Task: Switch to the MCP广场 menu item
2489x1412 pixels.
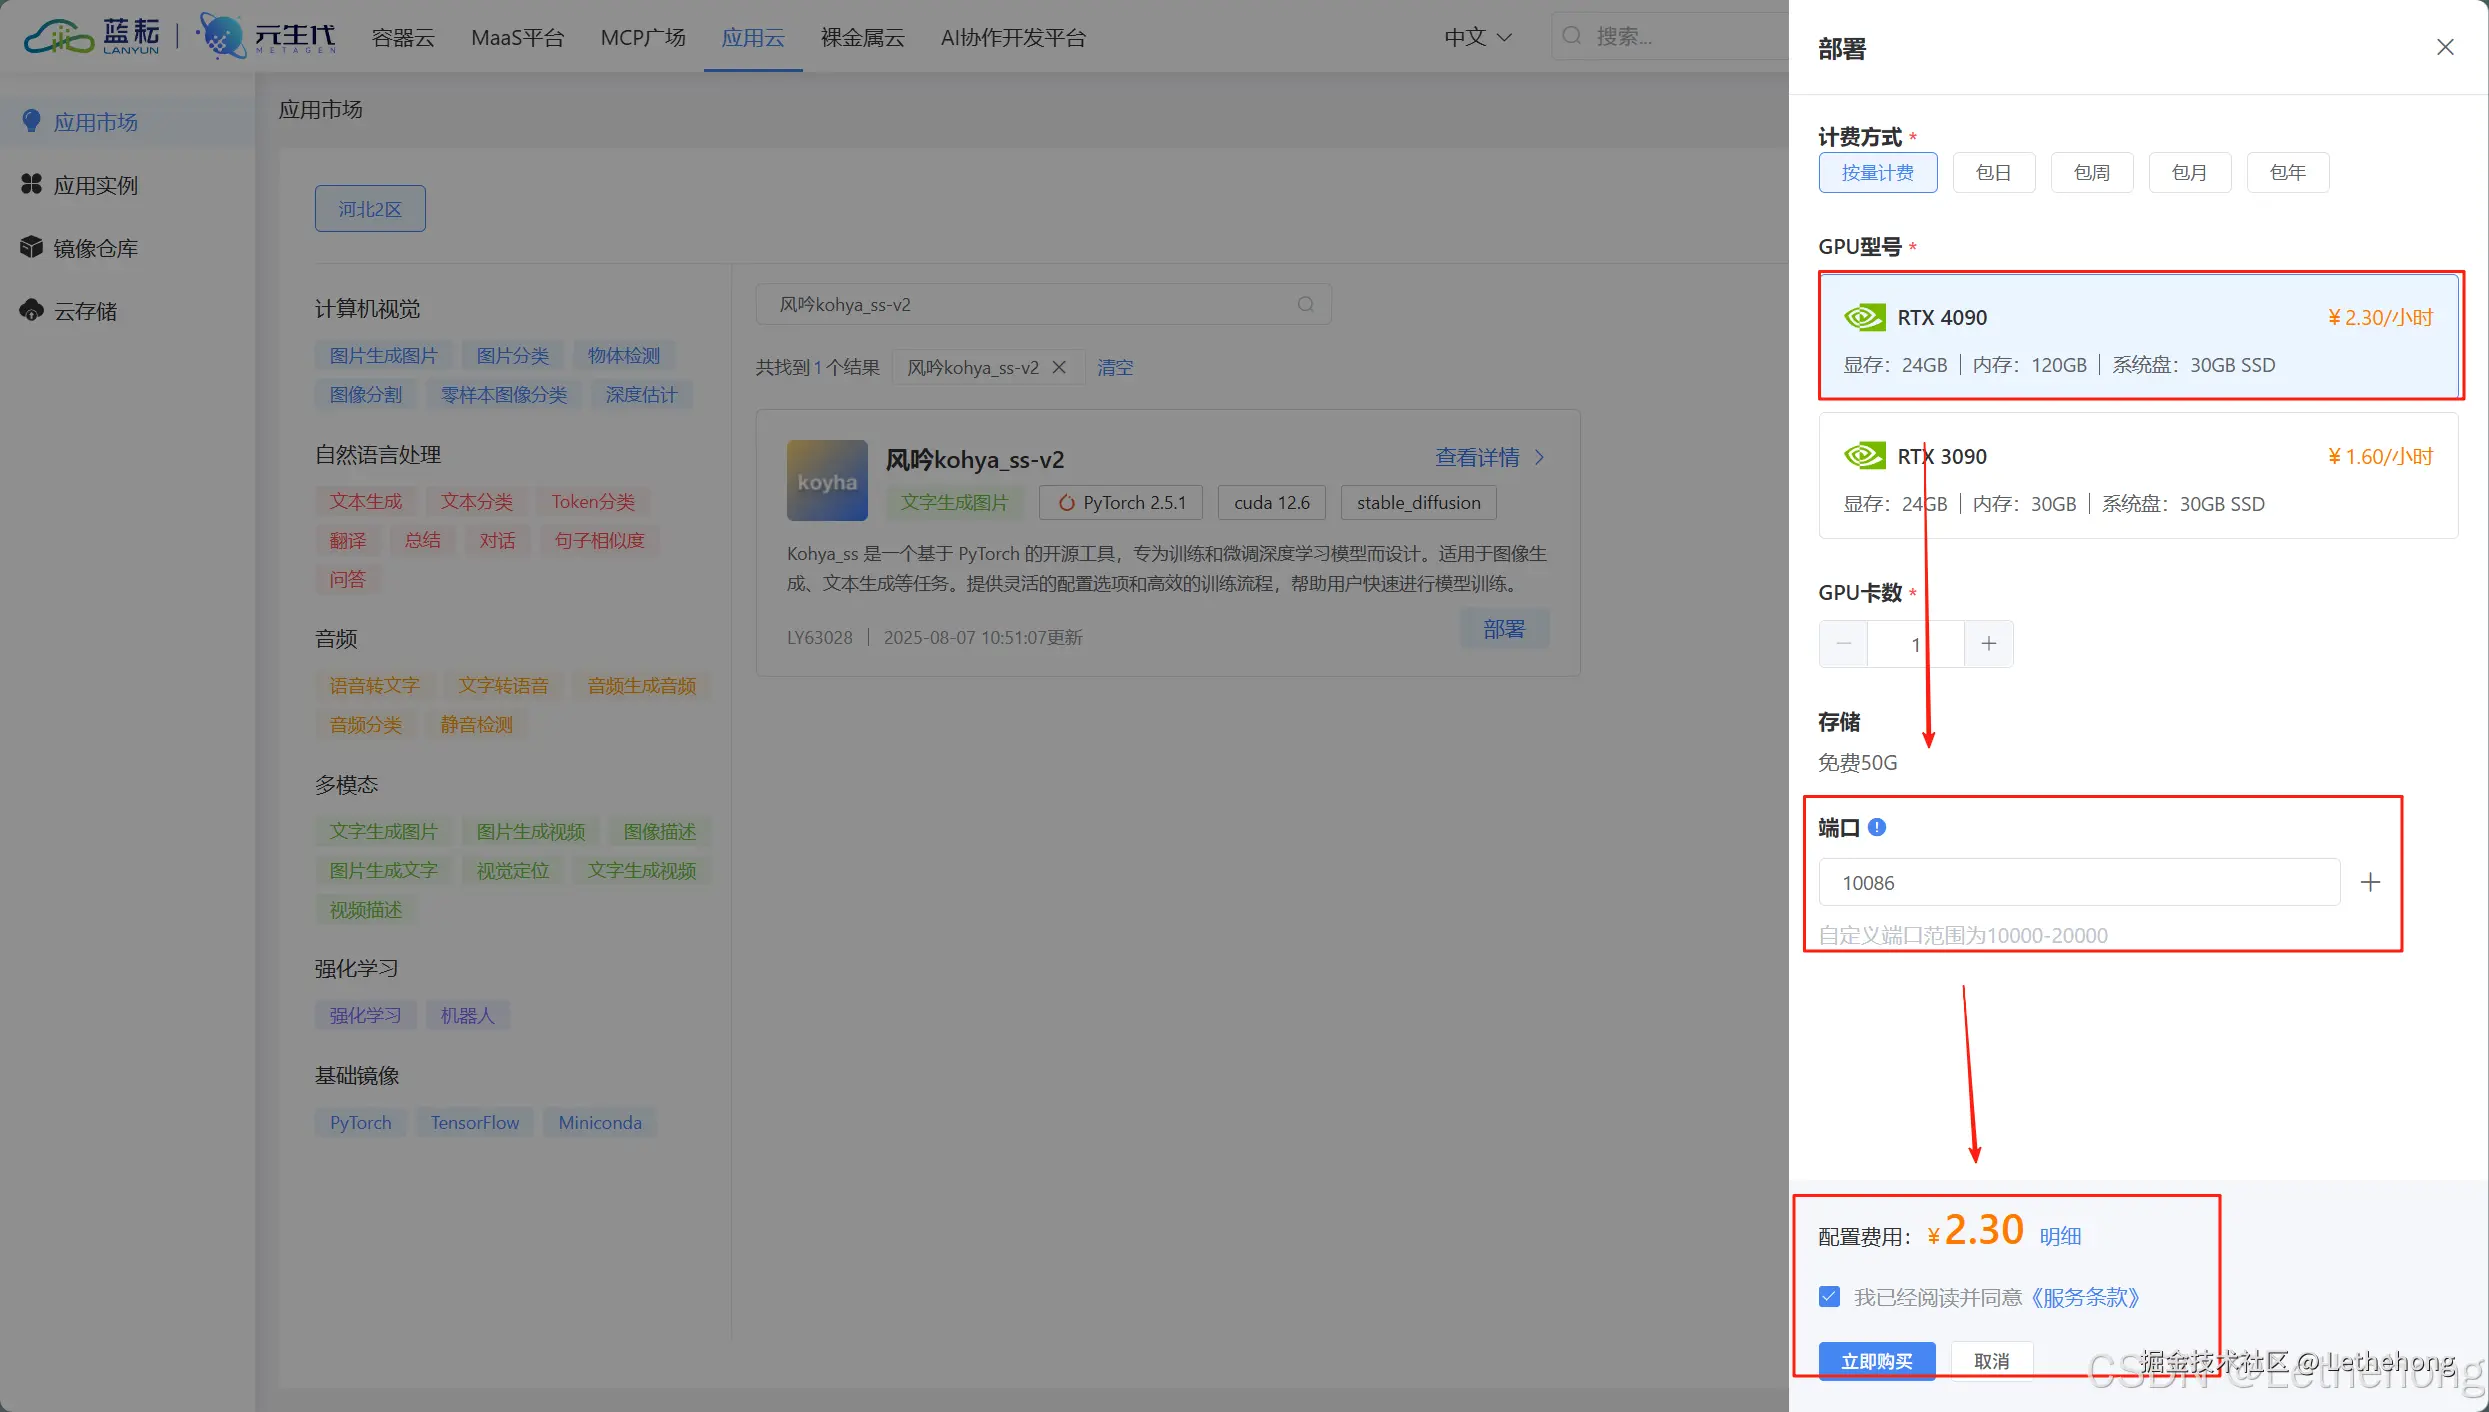Action: (642, 37)
